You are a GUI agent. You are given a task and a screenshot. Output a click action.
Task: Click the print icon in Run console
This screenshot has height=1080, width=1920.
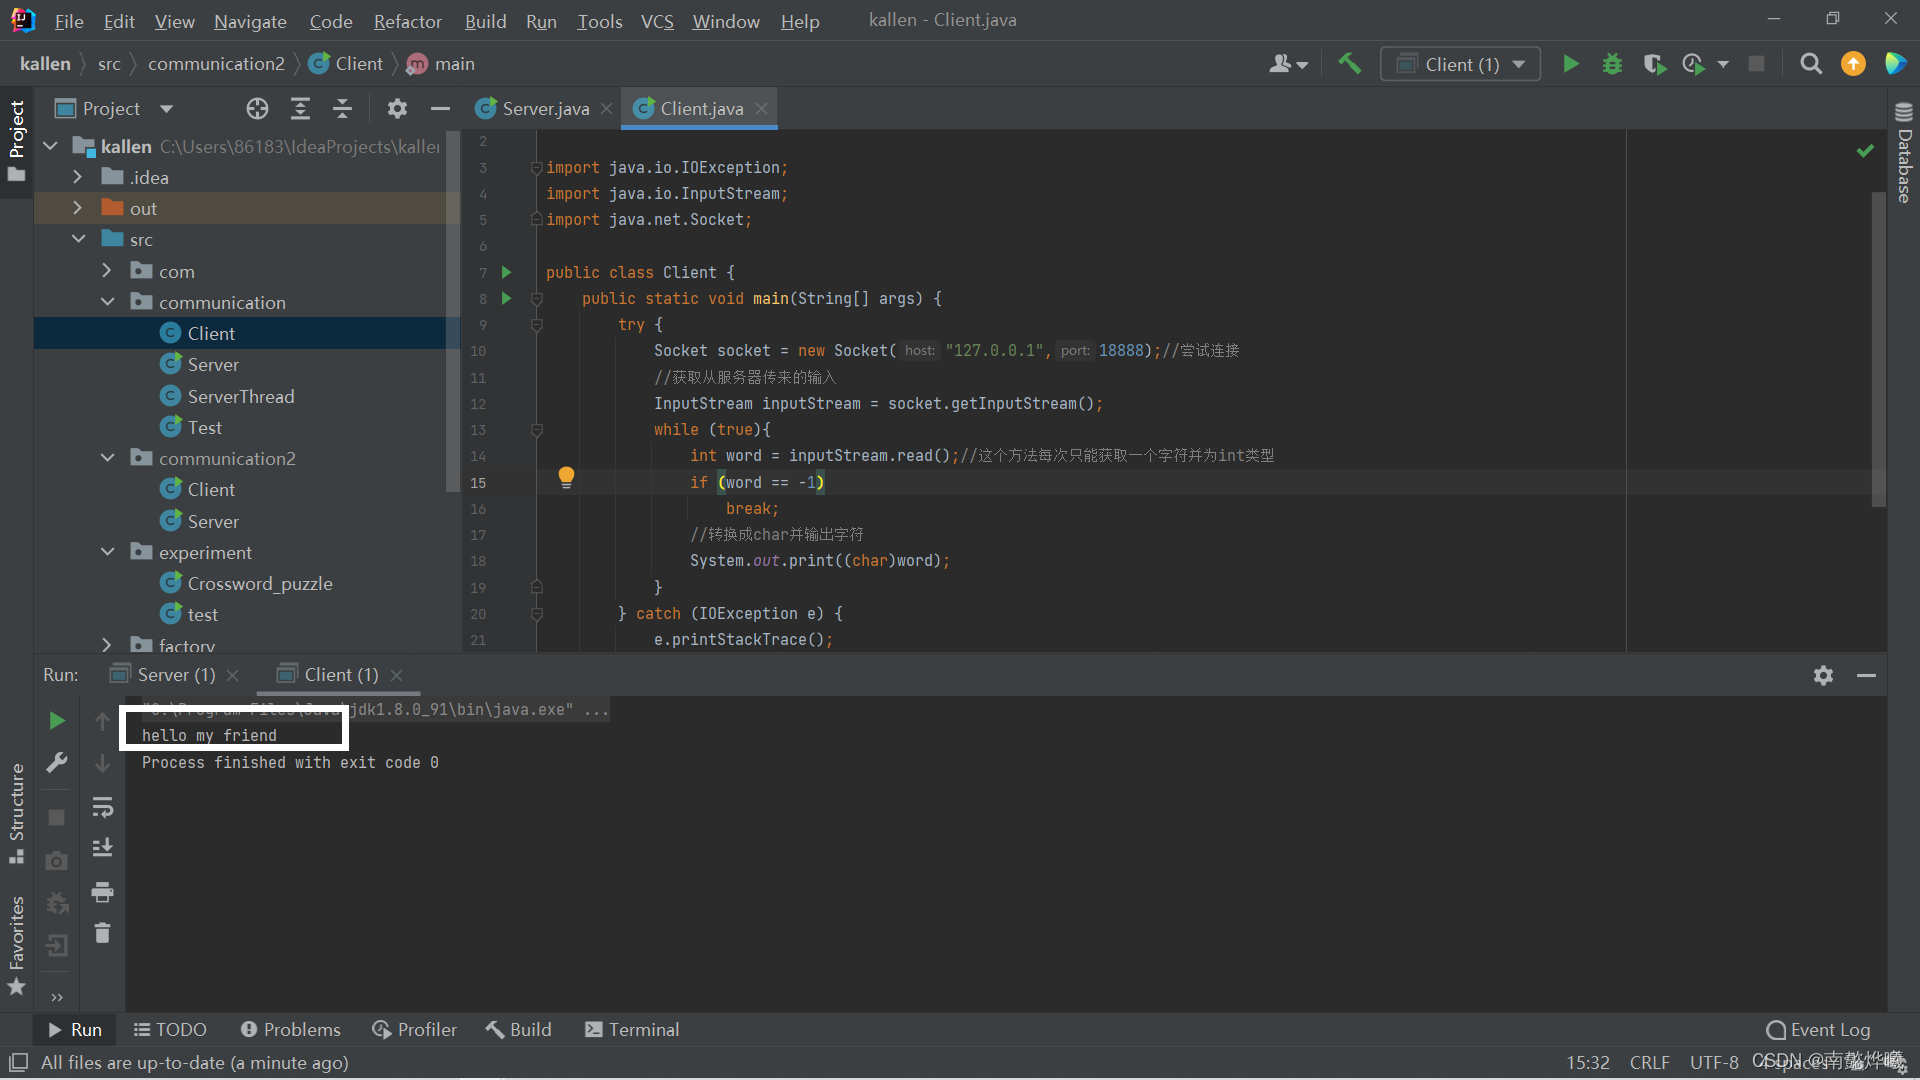pyautogui.click(x=102, y=891)
